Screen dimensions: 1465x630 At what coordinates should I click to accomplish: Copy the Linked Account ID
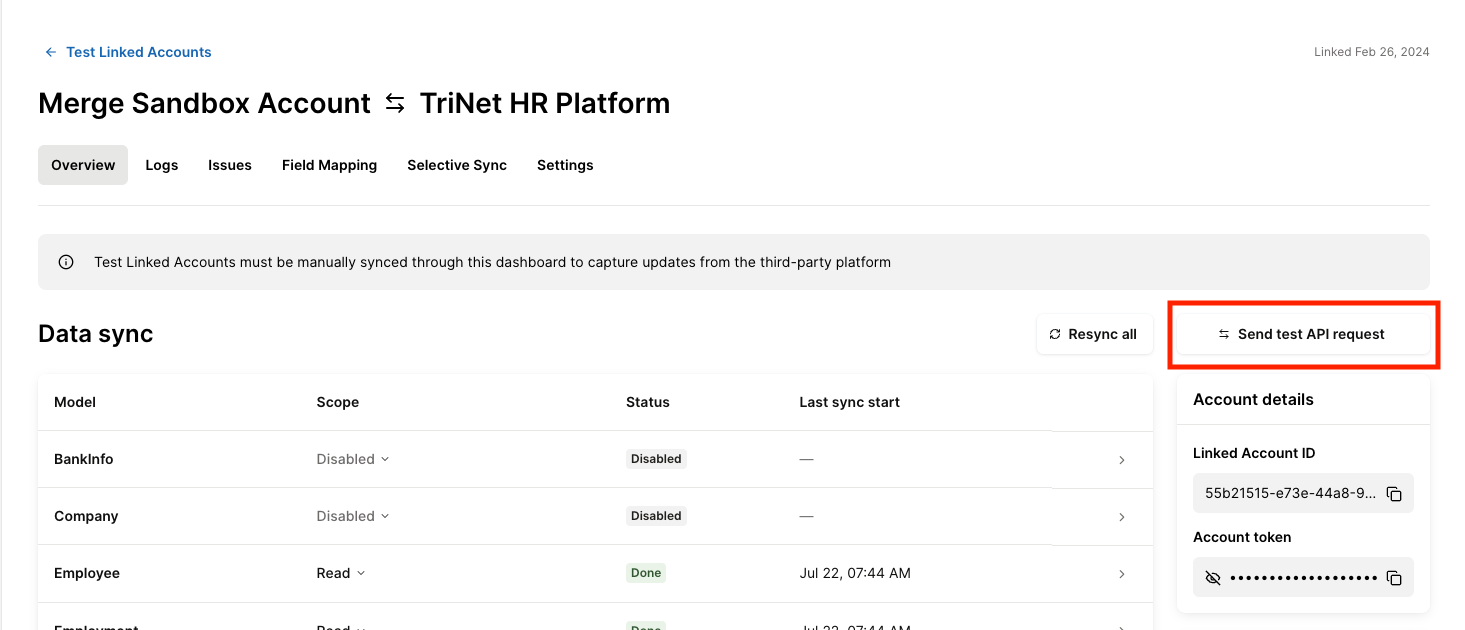tap(1394, 494)
